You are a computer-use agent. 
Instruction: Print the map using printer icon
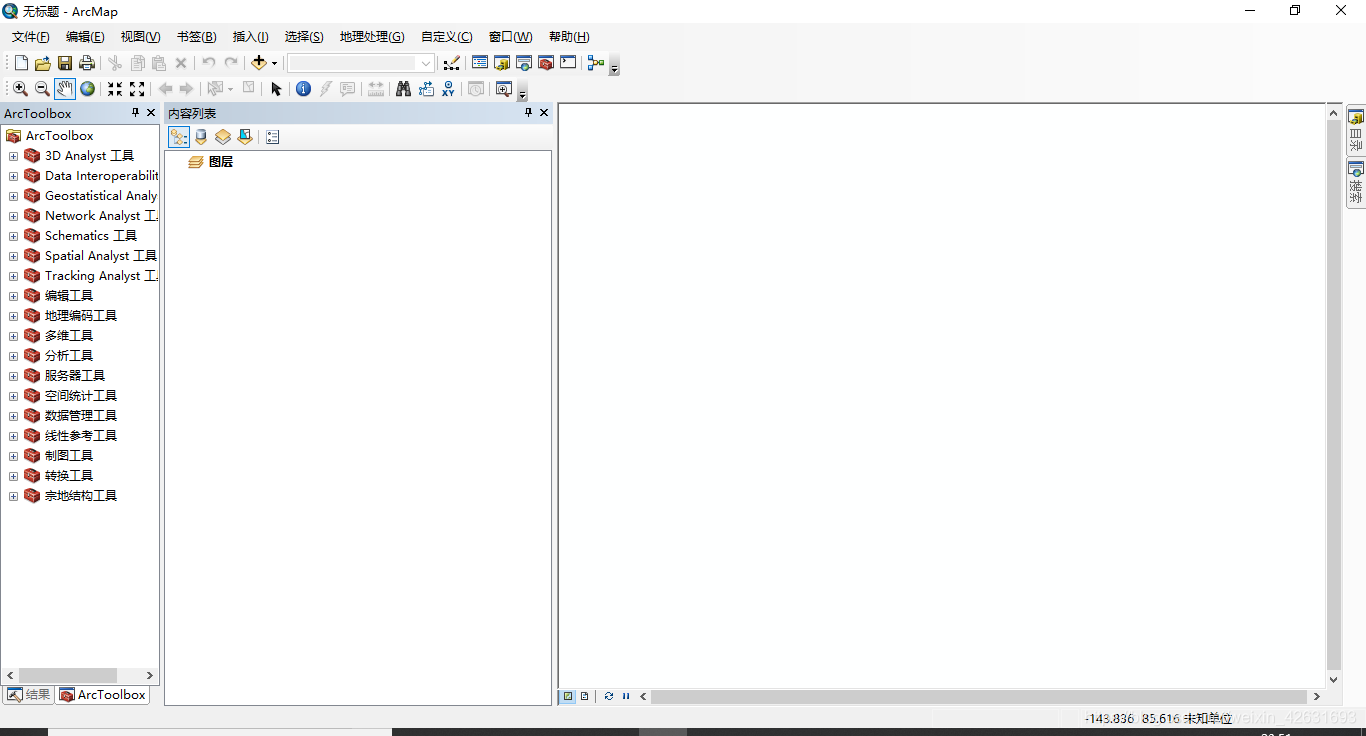(x=87, y=63)
